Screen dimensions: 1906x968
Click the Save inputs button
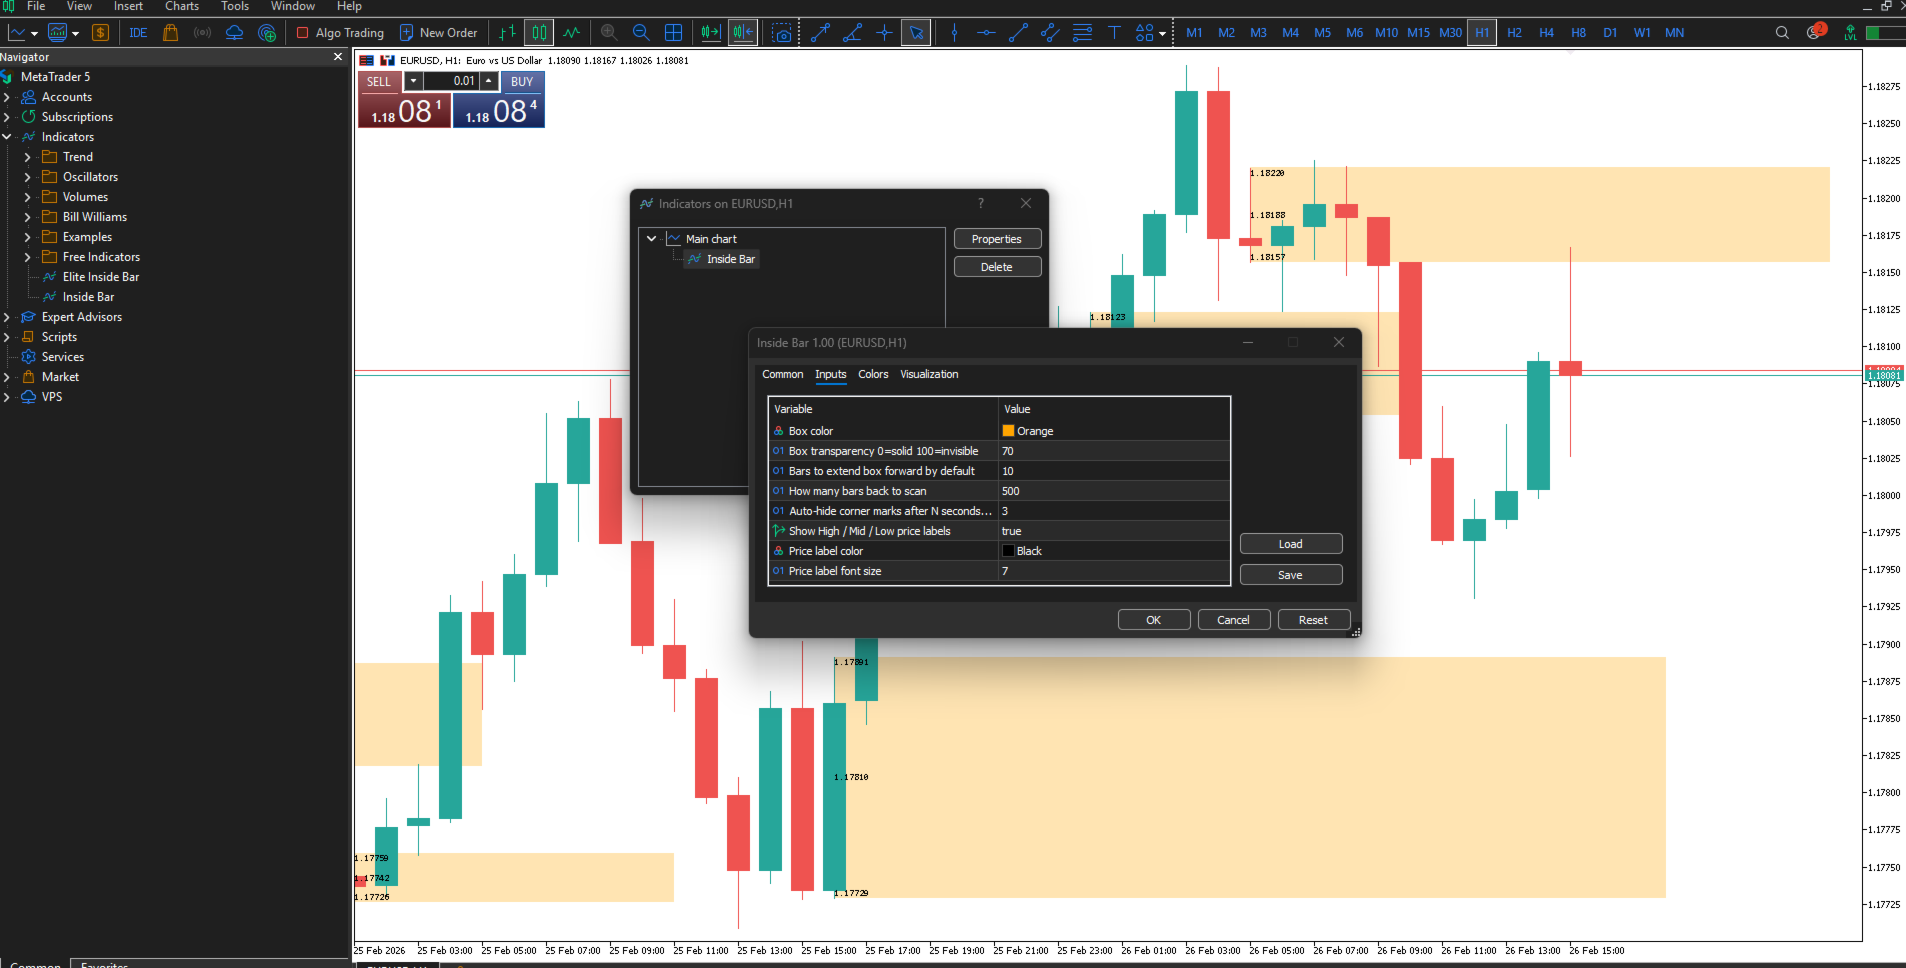click(1291, 575)
